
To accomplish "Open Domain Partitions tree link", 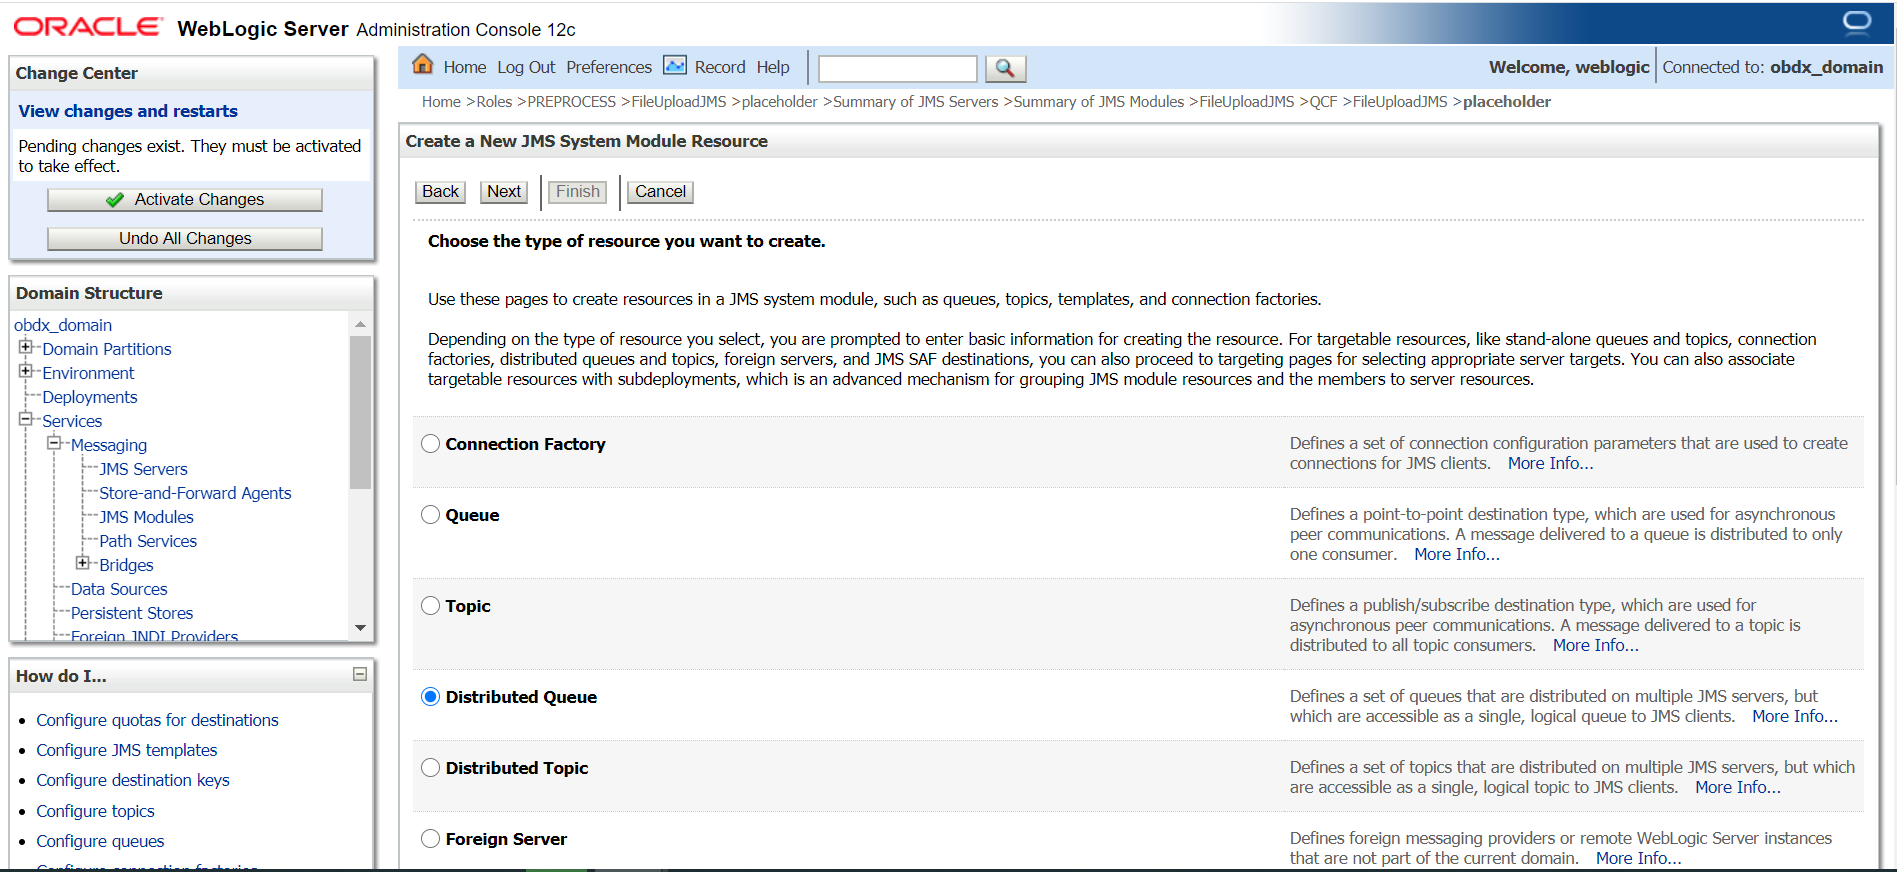I will pyautogui.click(x=107, y=349).
